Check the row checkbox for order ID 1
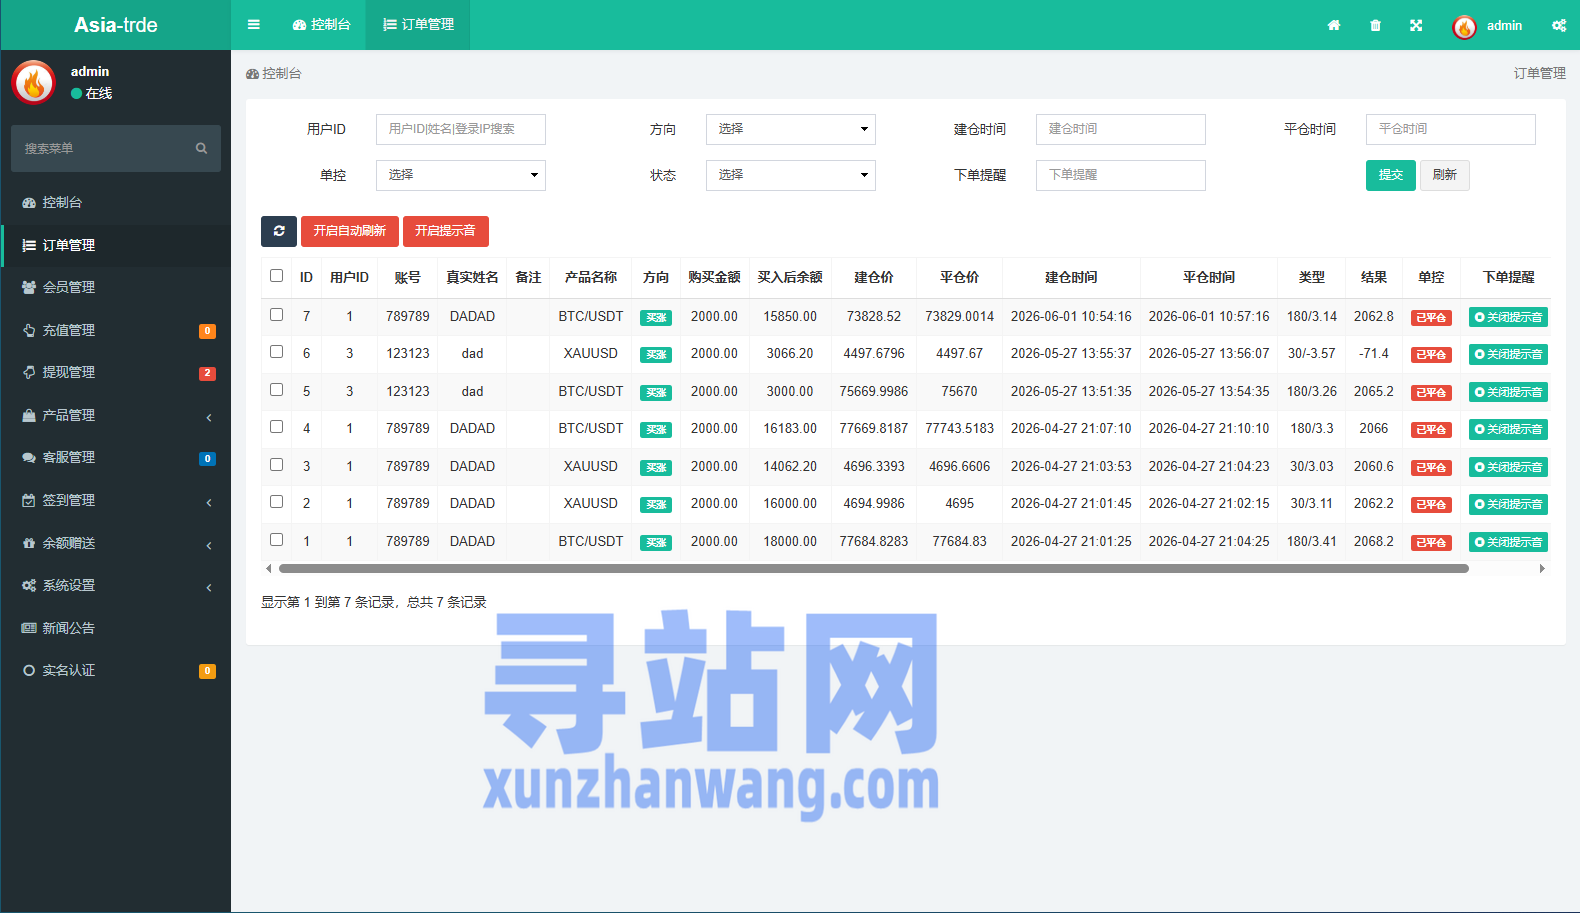Image resolution: width=1580 pixels, height=913 pixels. (x=277, y=540)
